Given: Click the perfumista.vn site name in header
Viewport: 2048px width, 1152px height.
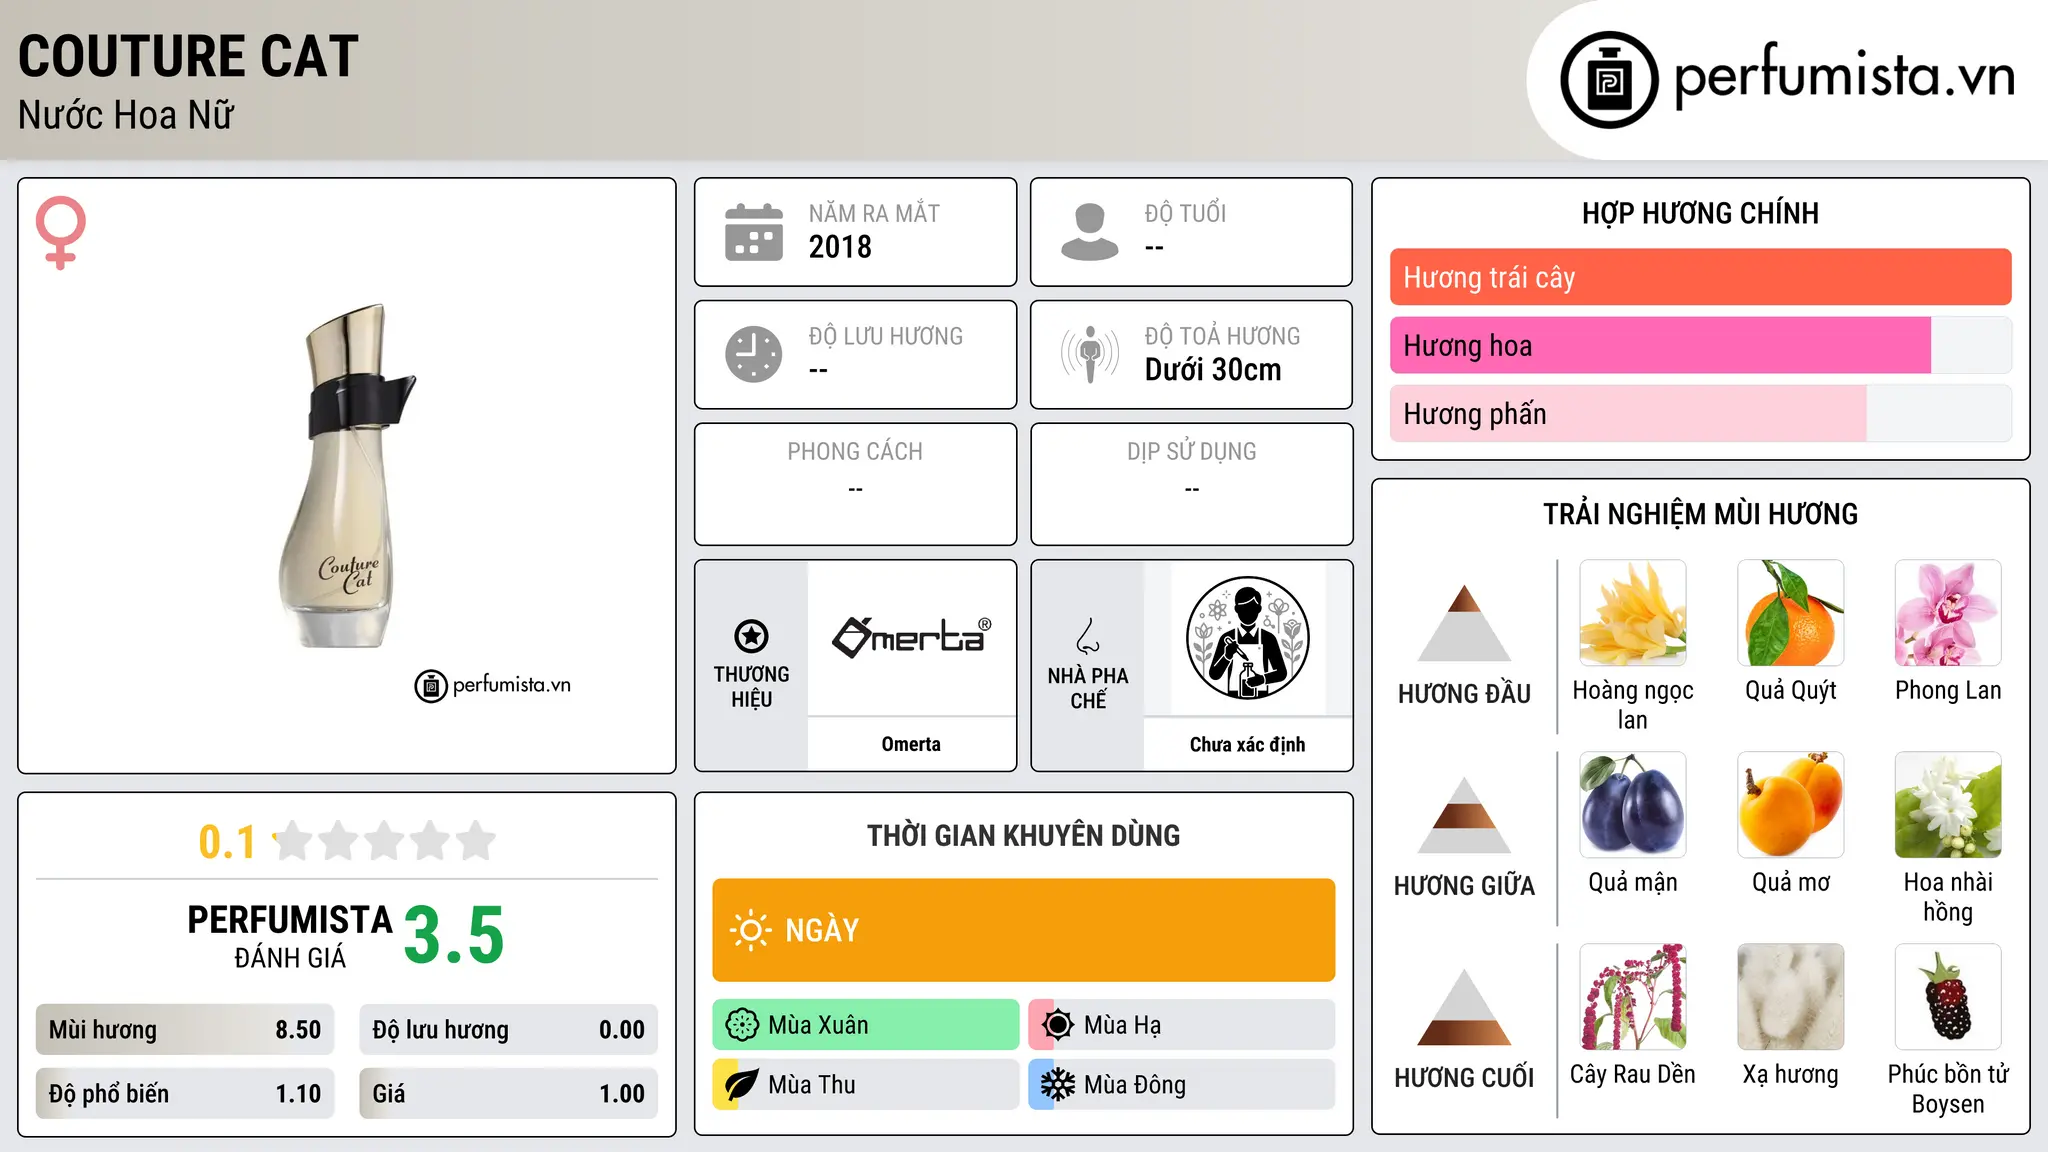Looking at the screenshot, I should [1844, 76].
